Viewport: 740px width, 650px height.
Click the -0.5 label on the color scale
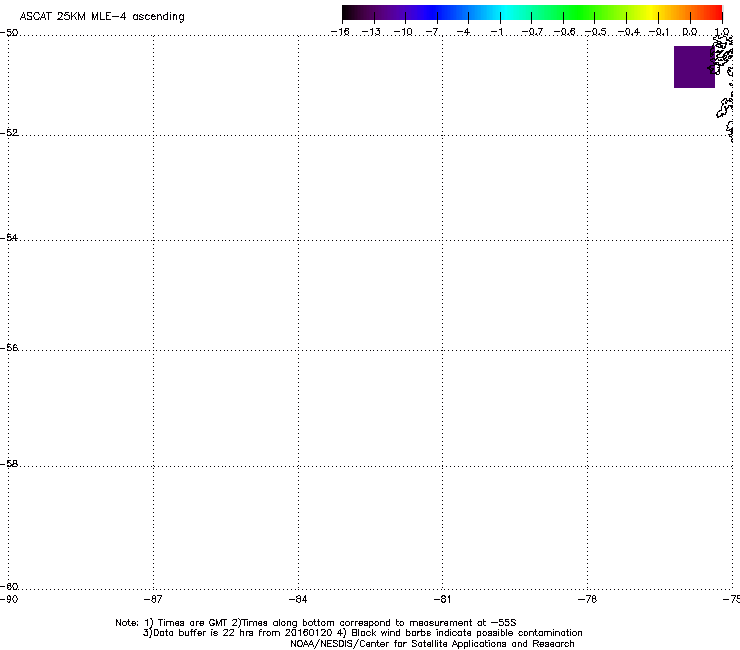point(596,32)
